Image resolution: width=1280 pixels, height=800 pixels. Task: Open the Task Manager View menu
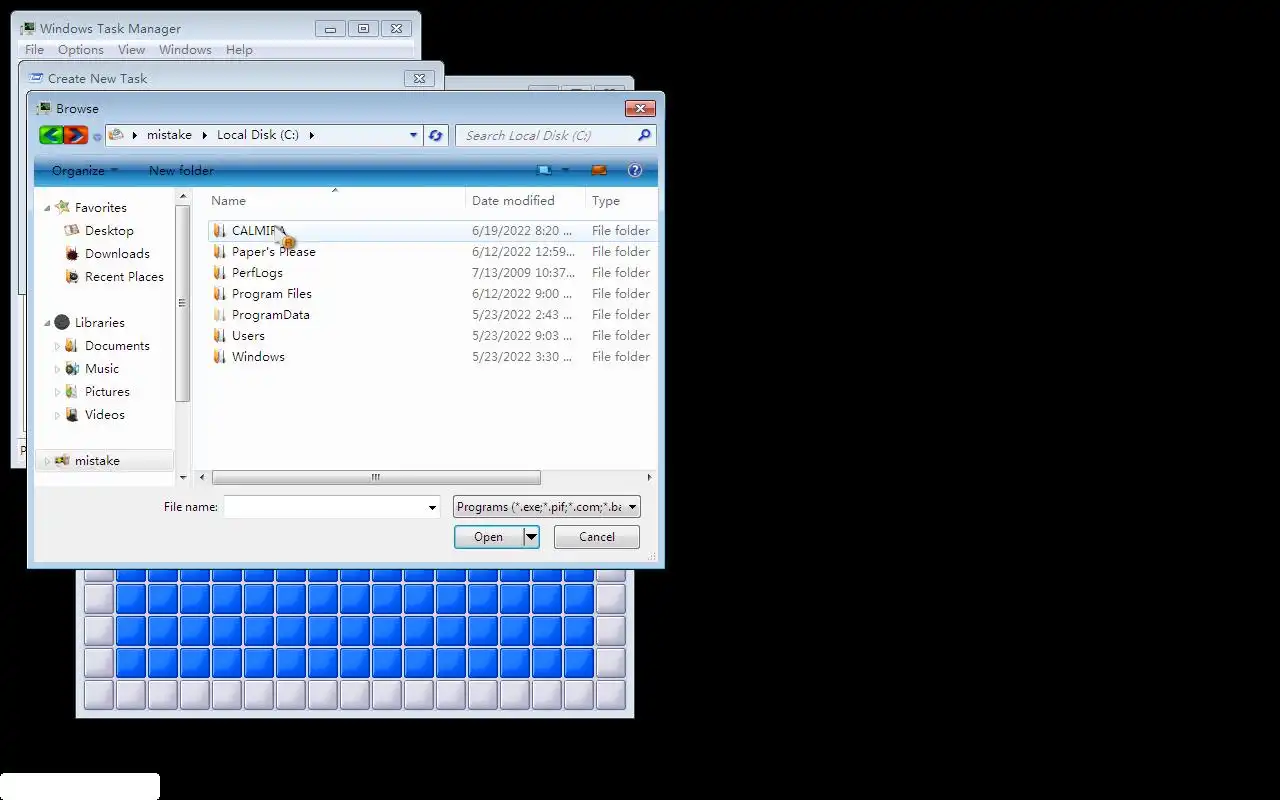[132, 49]
